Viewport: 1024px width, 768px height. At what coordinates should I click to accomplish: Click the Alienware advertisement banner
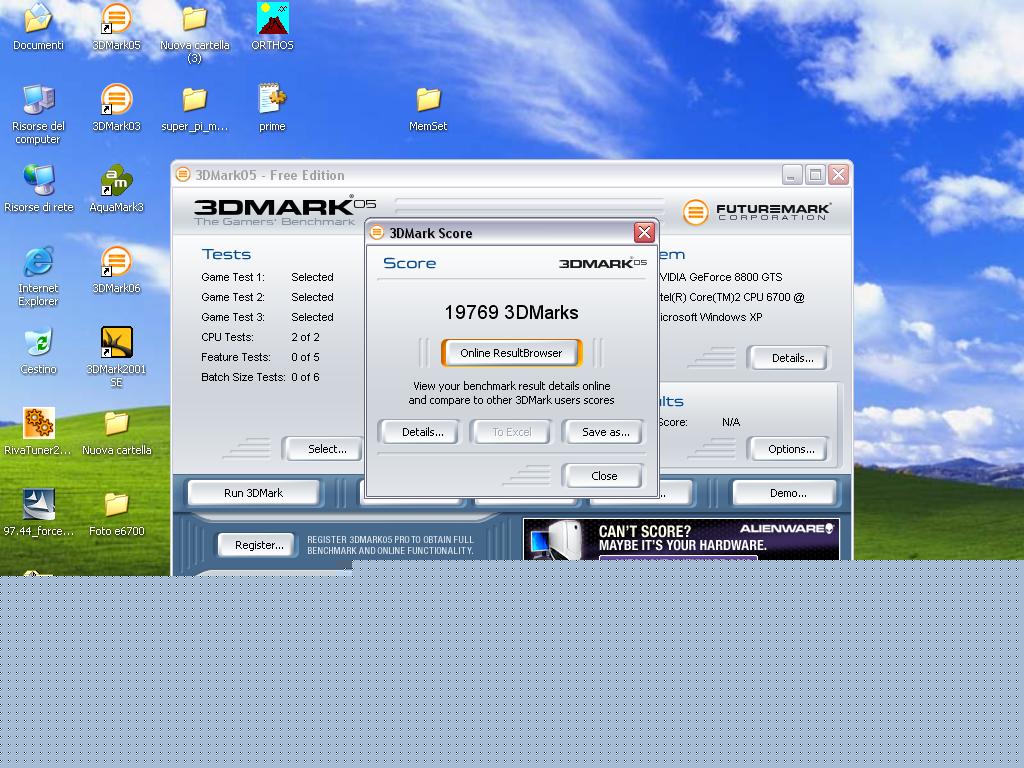coord(681,539)
